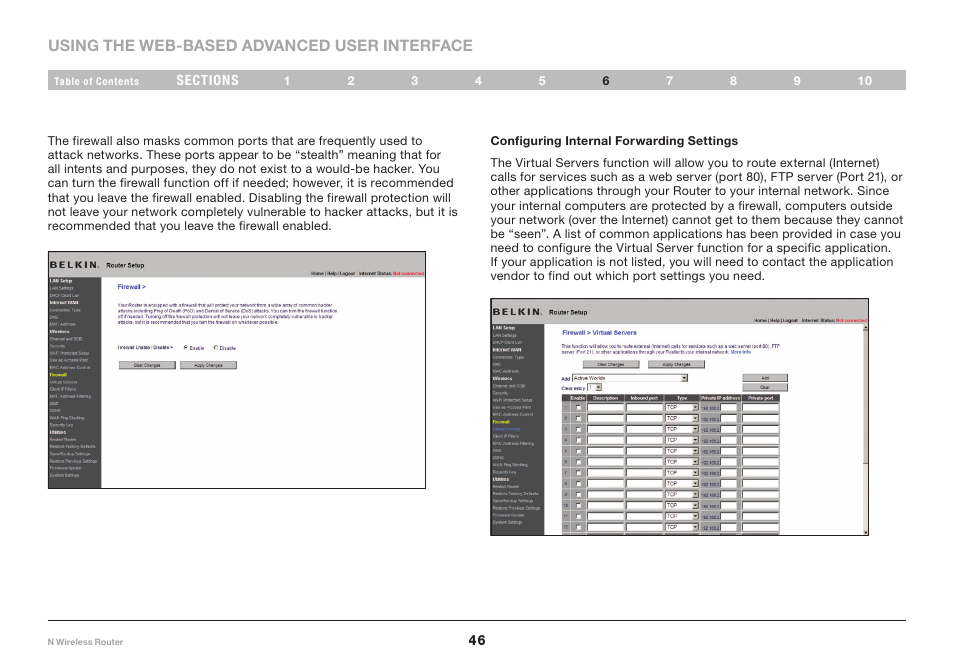The image size is (954, 668).
Task: Jump to section 5 in navigation bar
Action: pyautogui.click(x=542, y=81)
